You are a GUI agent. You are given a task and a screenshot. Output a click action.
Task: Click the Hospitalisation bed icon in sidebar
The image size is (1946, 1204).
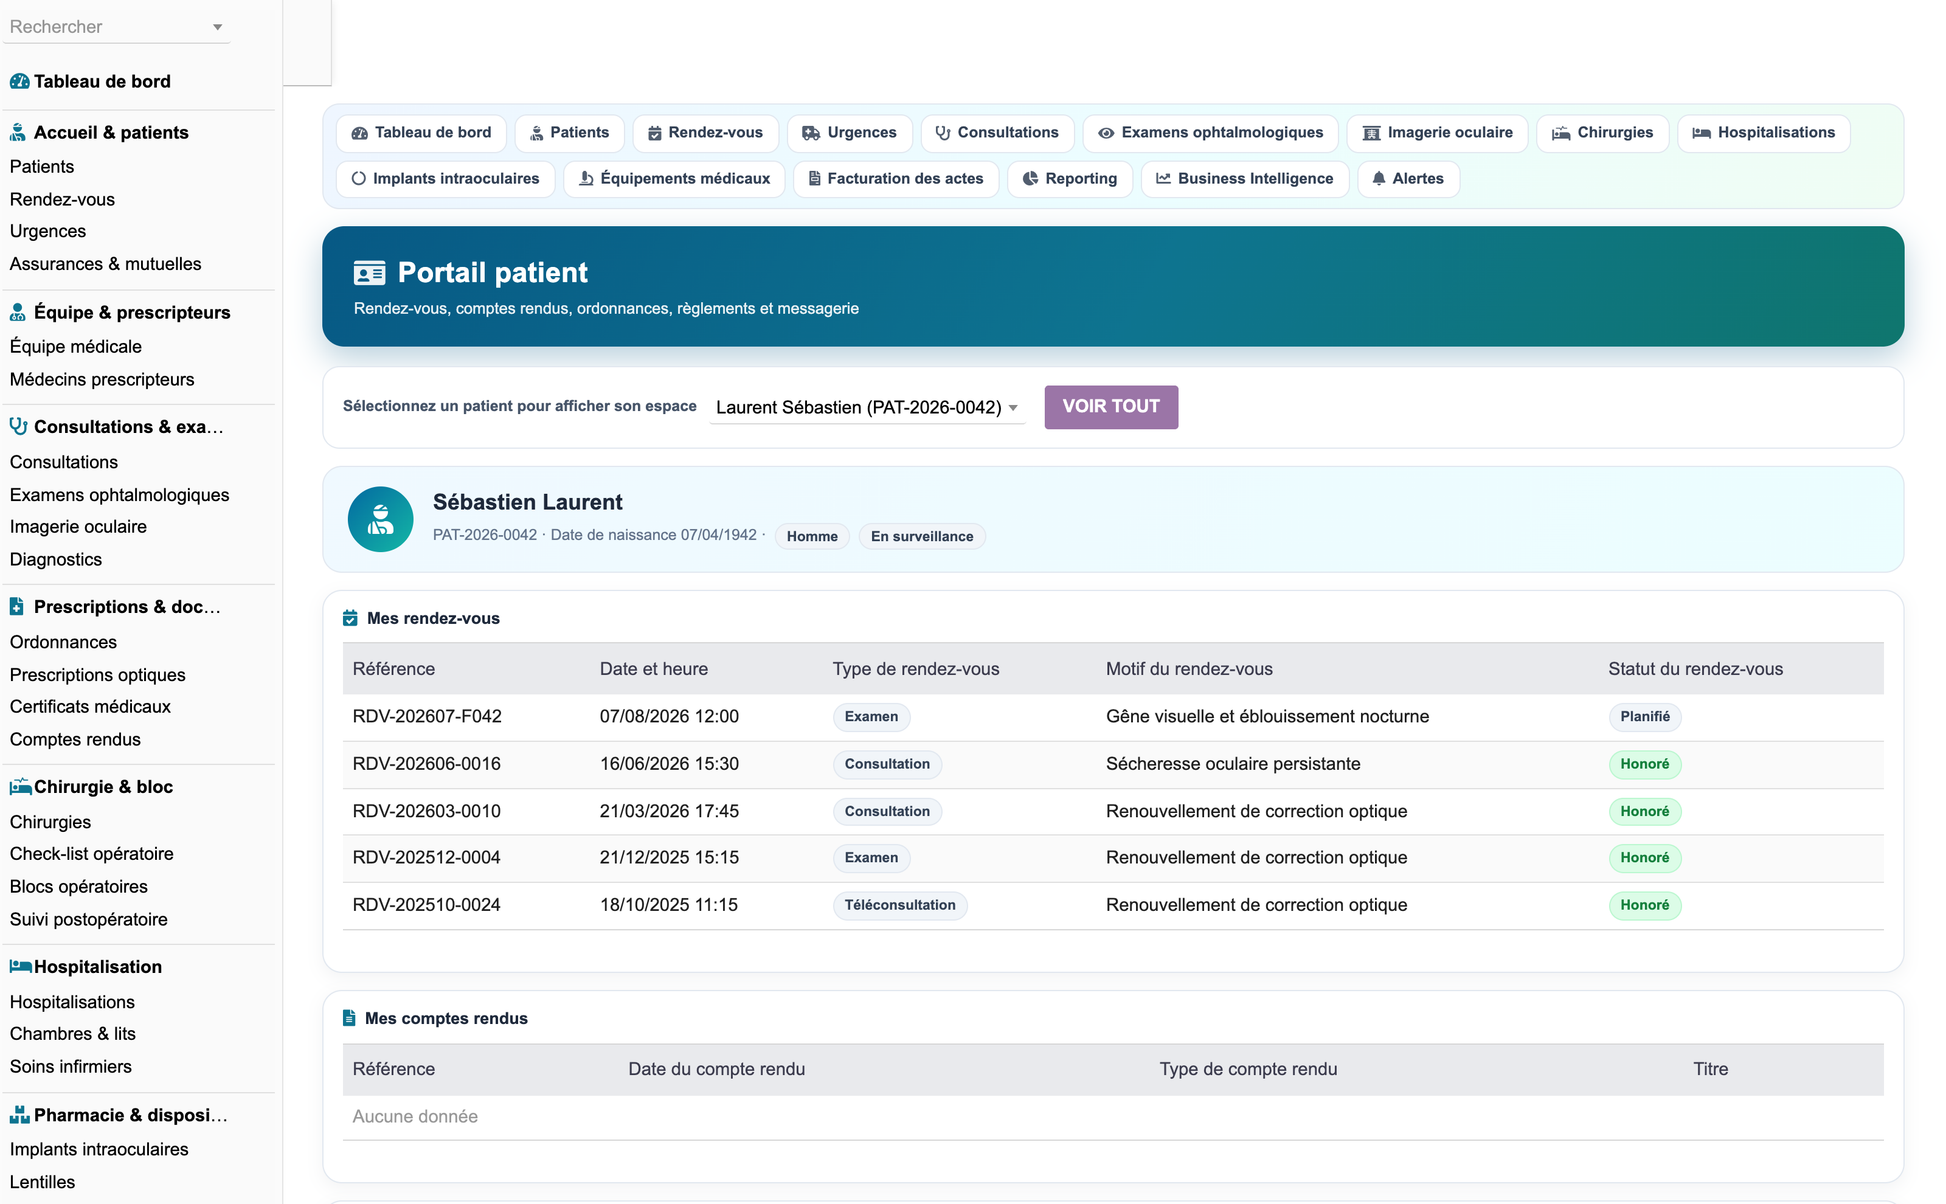coord(20,967)
